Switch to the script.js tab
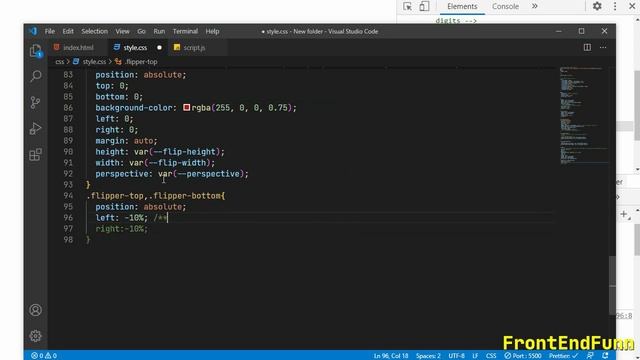 [194, 48]
